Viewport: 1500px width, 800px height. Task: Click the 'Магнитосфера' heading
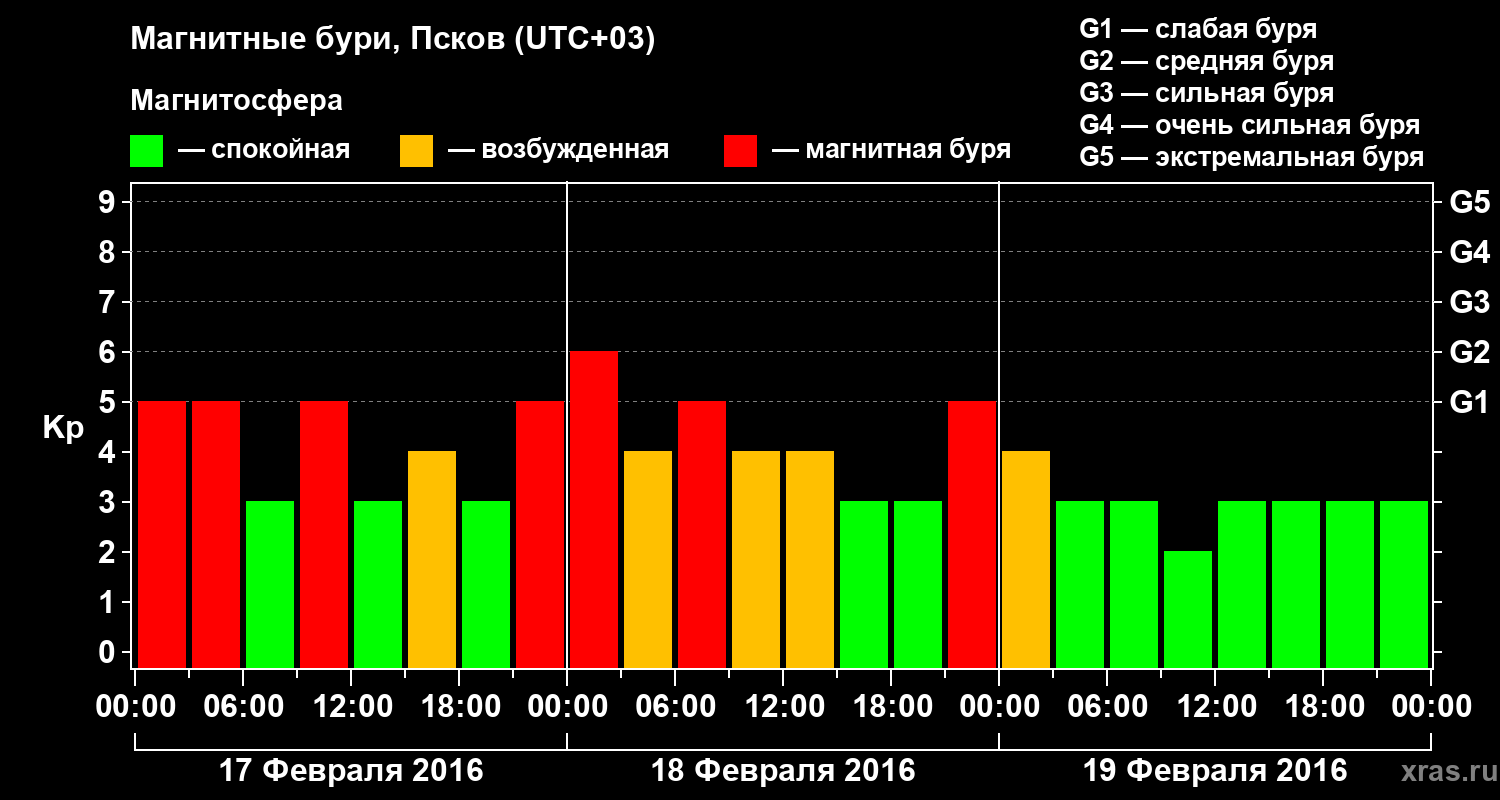[x=236, y=101]
